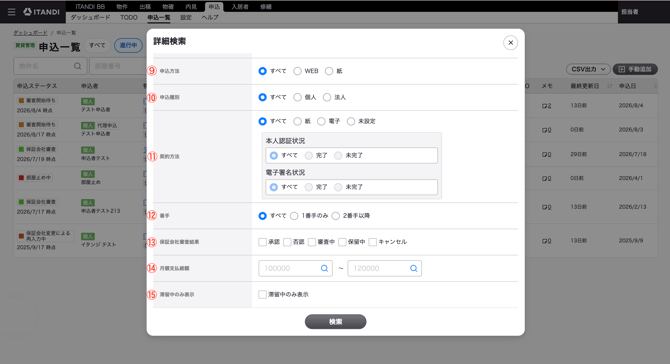
Task: Open the 担当者 menu at top right
Action: (630, 12)
